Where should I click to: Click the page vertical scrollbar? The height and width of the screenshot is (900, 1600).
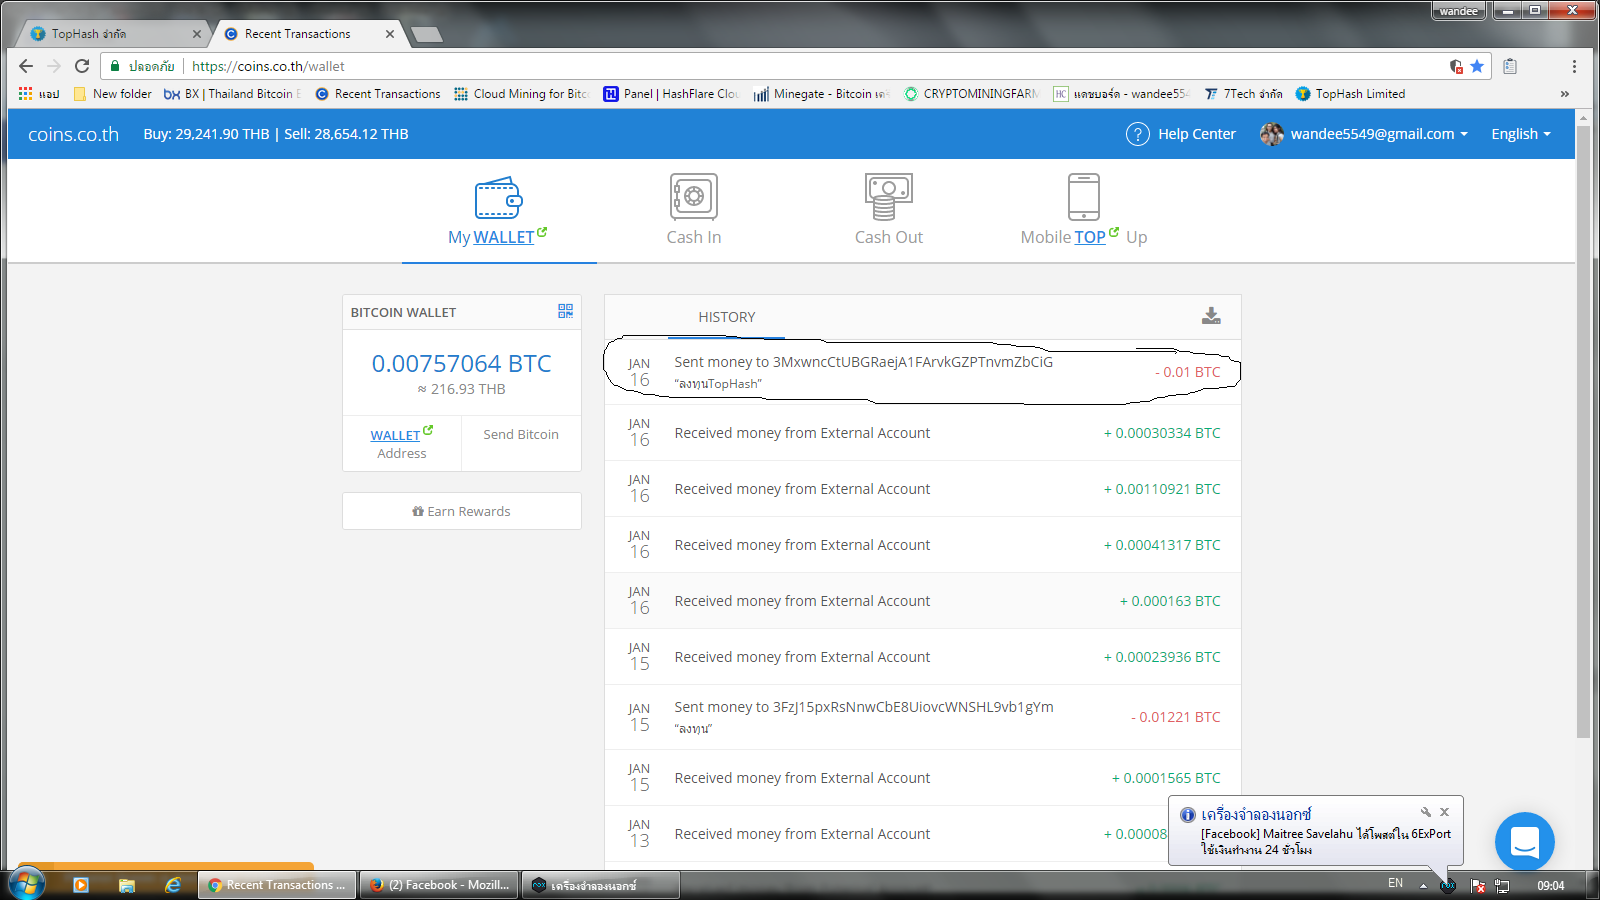pyautogui.click(x=1582, y=430)
